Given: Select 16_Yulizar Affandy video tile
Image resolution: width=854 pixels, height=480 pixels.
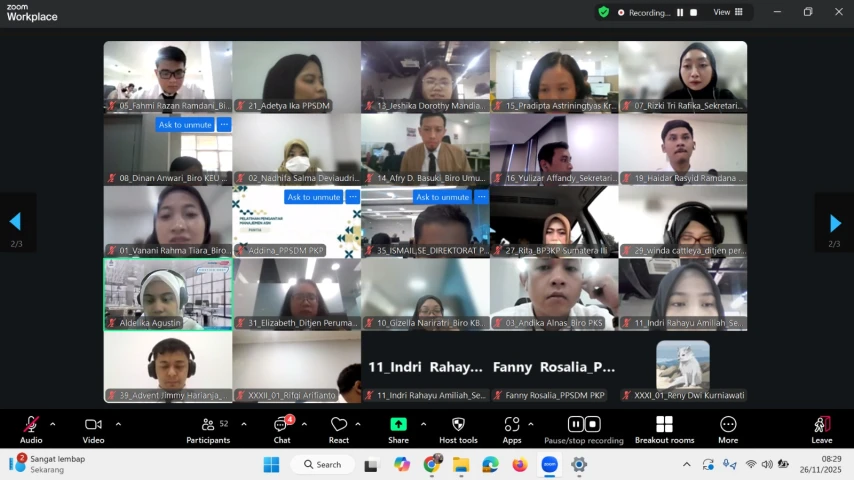Looking at the screenshot, I should pos(554,149).
